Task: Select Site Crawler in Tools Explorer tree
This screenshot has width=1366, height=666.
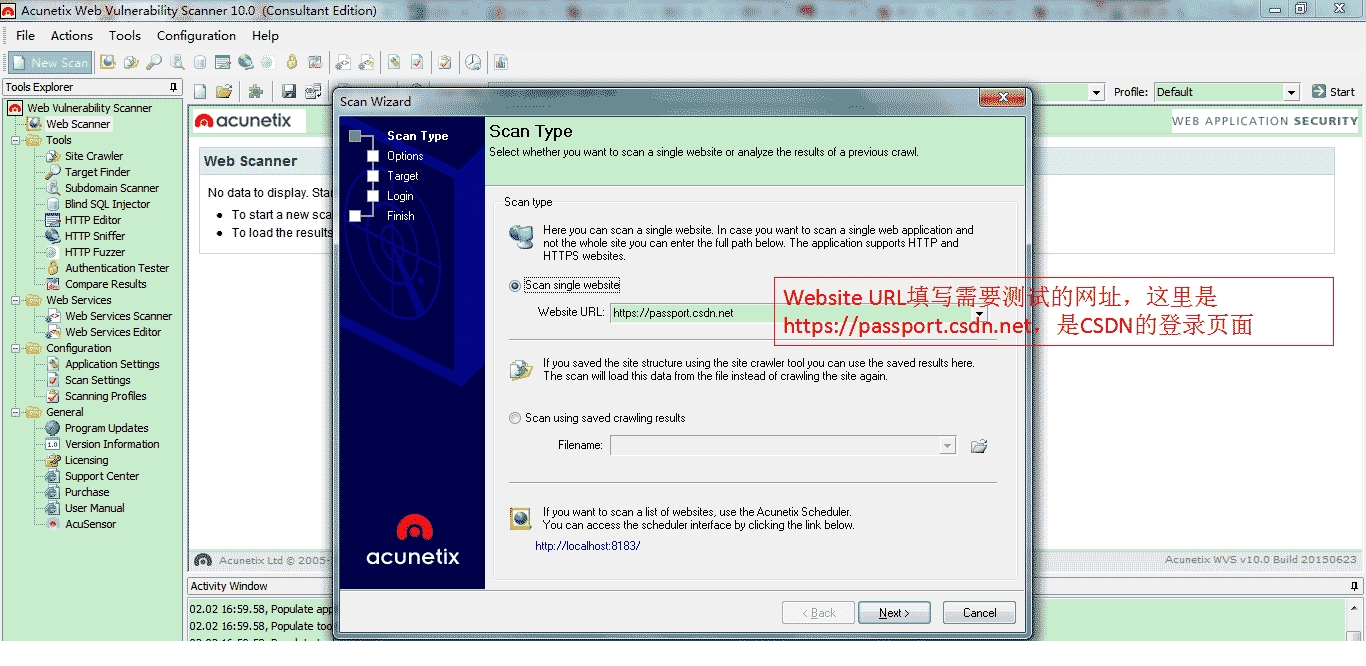Action: pos(94,156)
